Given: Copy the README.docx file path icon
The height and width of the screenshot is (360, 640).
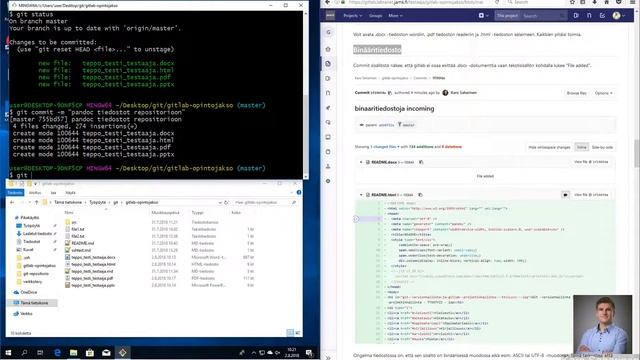Looking at the screenshot, I should pyautogui.click(x=421, y=162).
